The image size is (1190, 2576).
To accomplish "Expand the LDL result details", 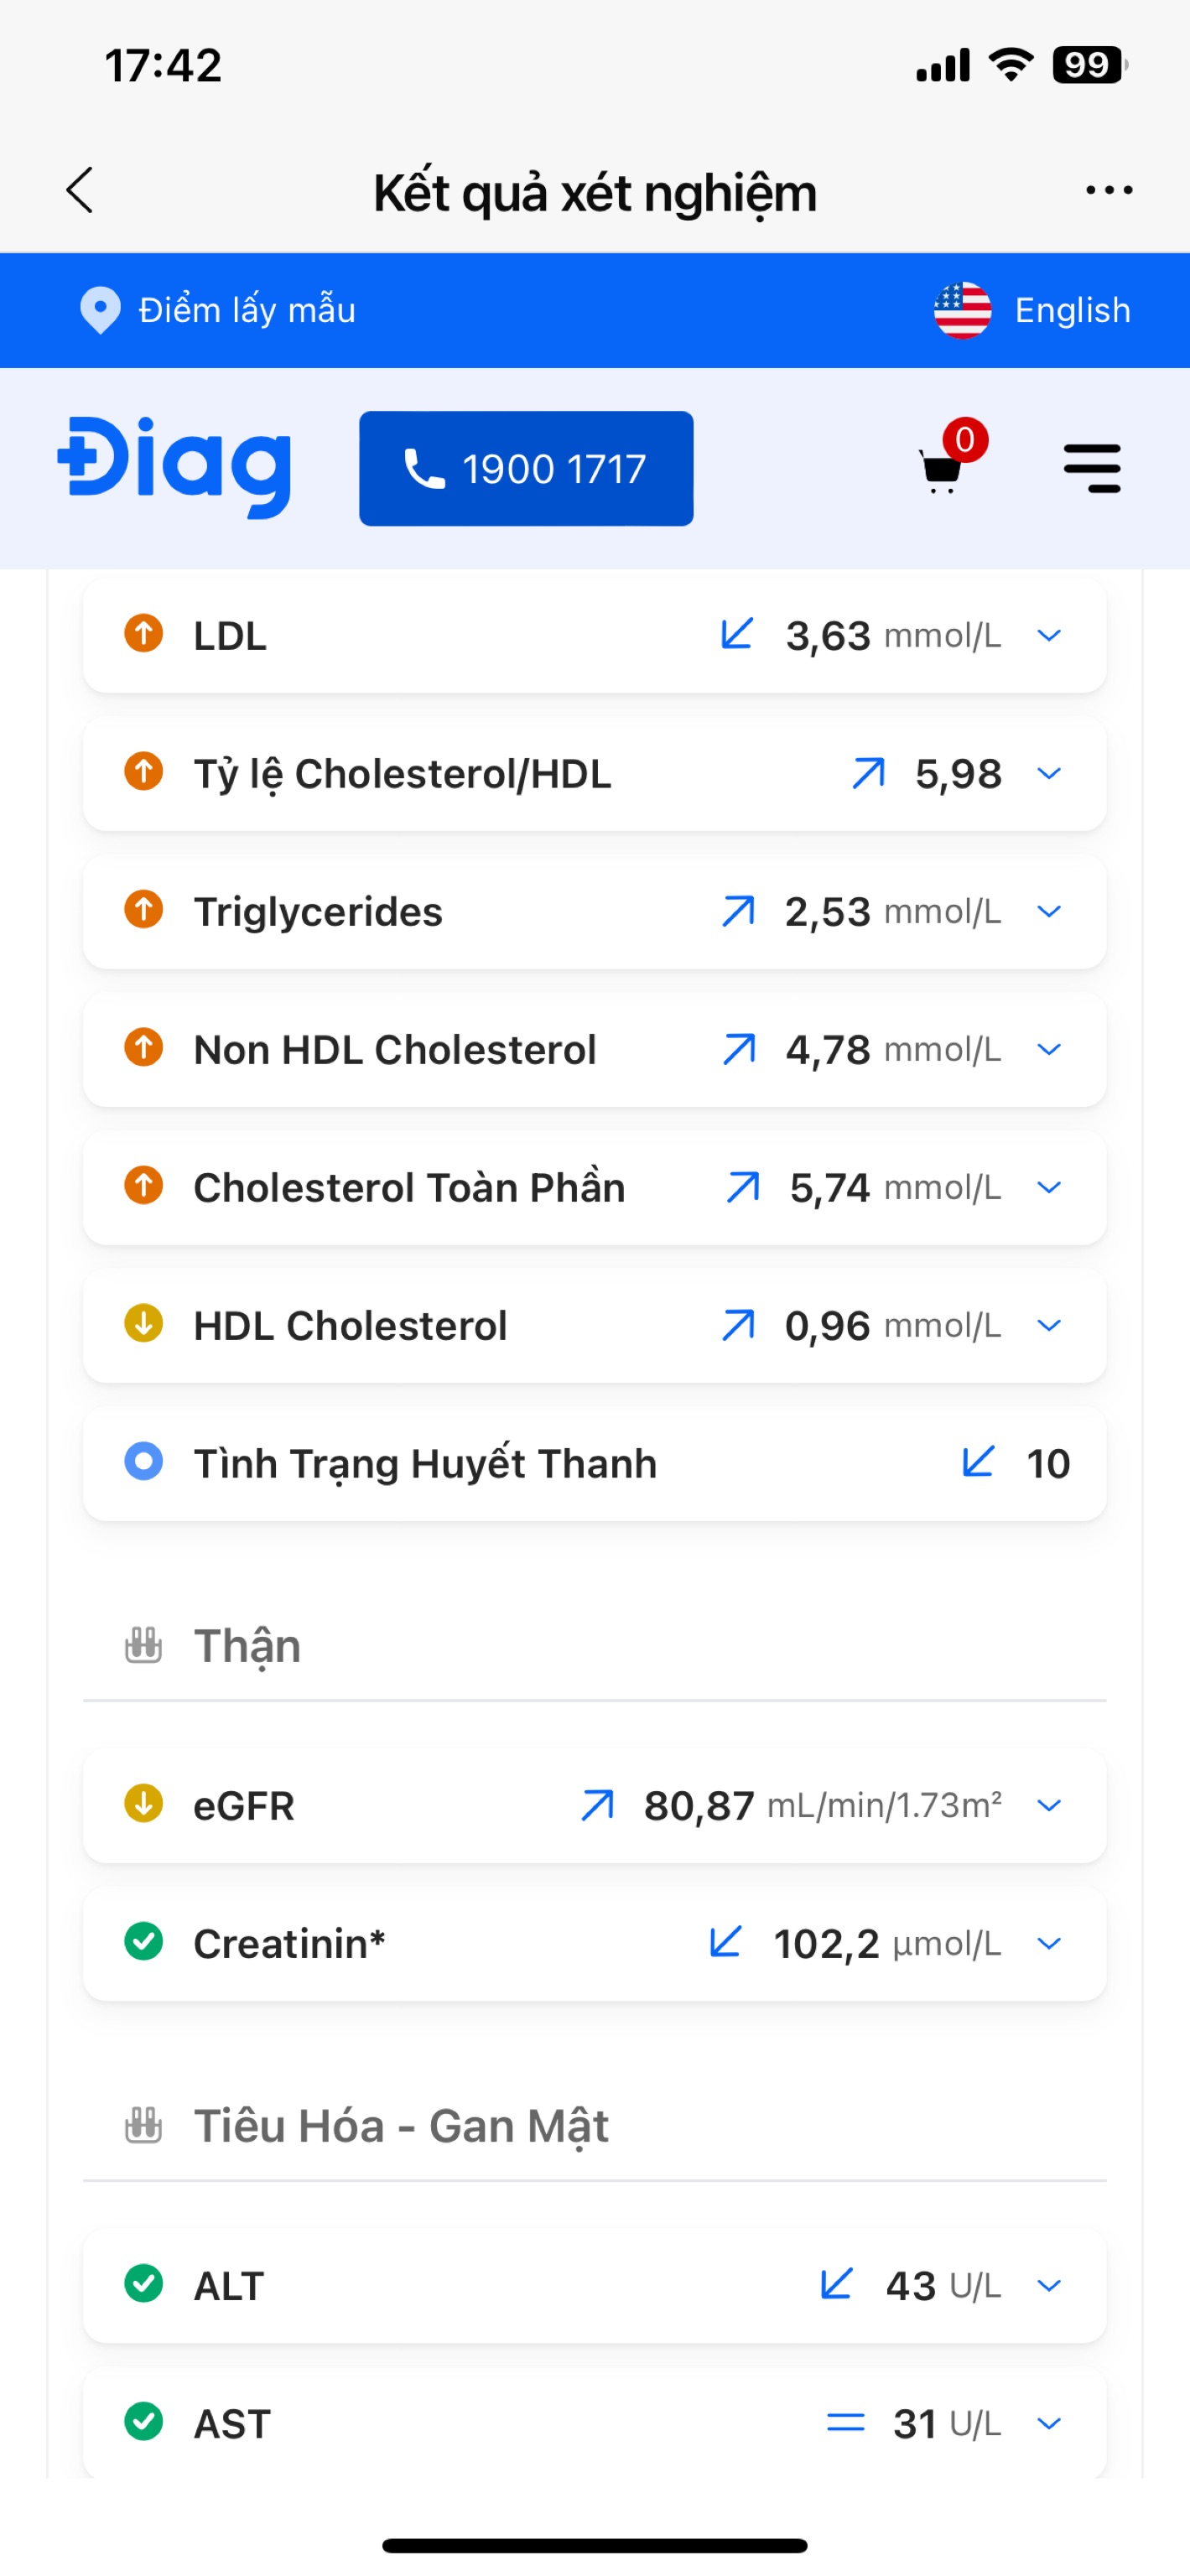I will click(1049, 636).
